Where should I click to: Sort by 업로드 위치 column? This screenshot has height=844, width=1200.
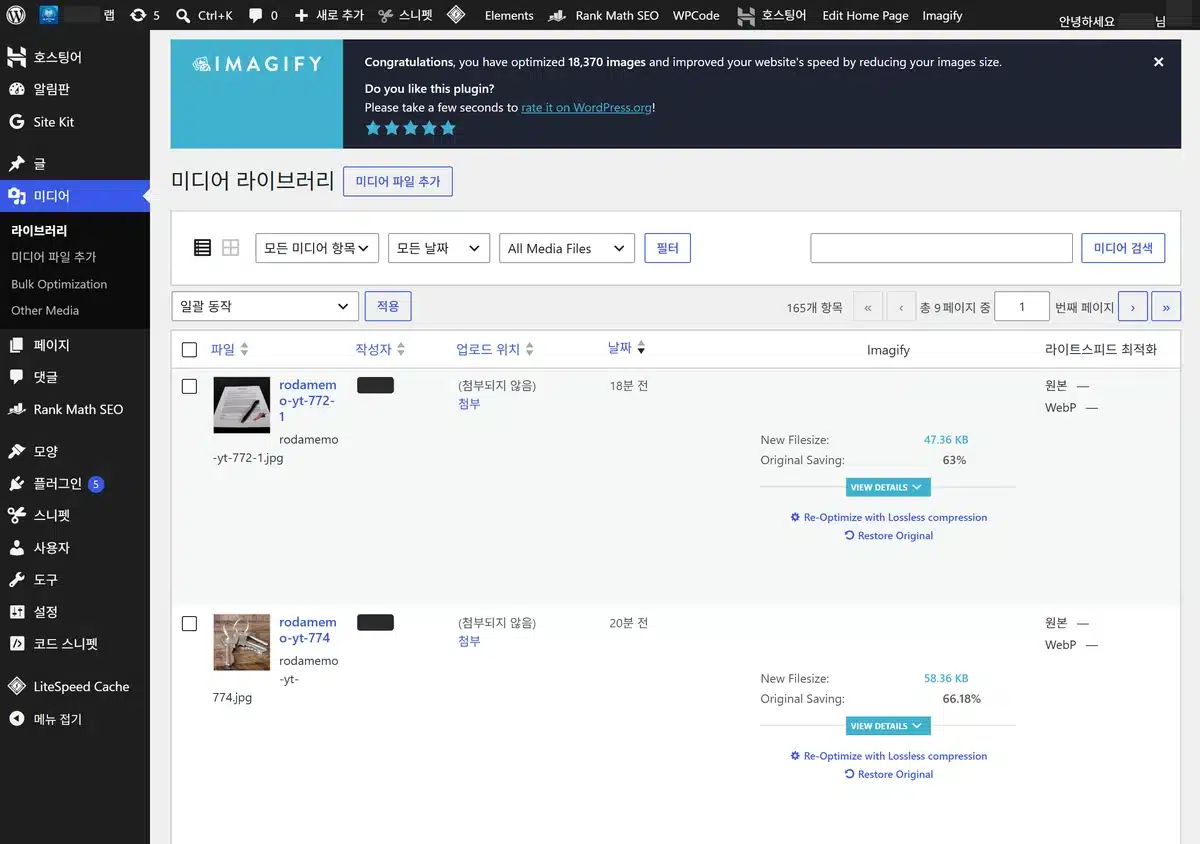[495, 349]
